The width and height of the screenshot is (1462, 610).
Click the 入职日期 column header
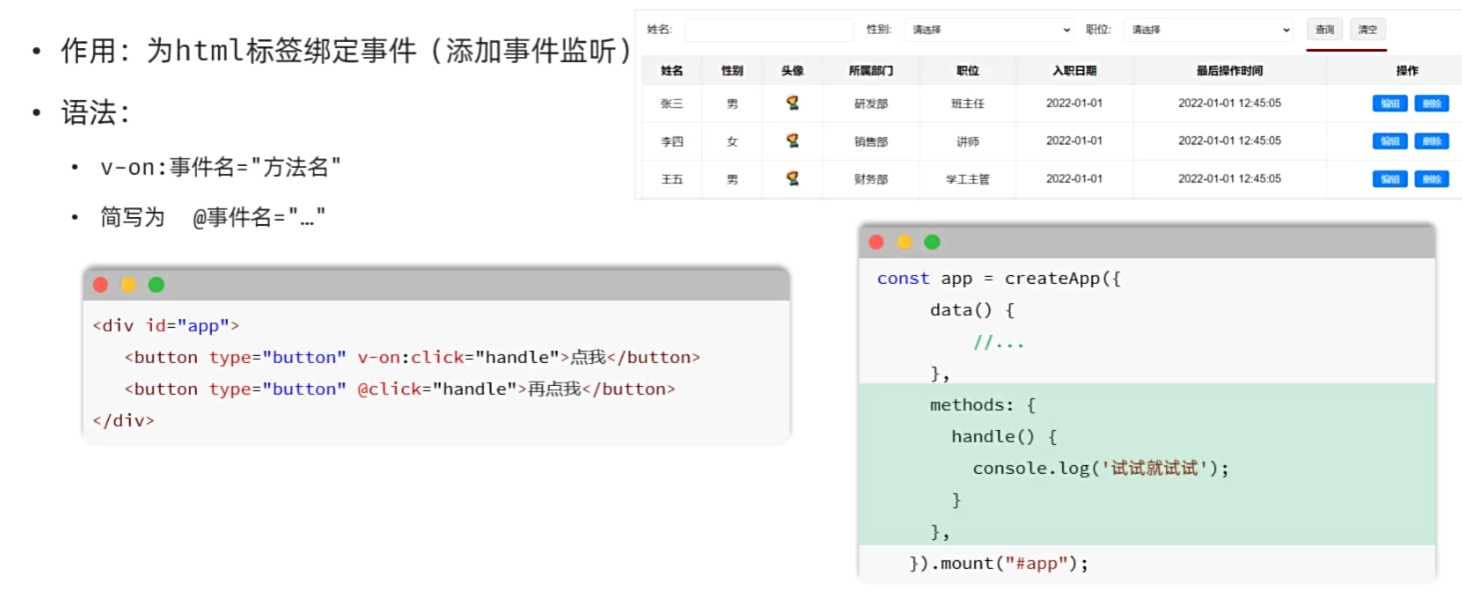pyautogui.click(x=1074, y=71)
